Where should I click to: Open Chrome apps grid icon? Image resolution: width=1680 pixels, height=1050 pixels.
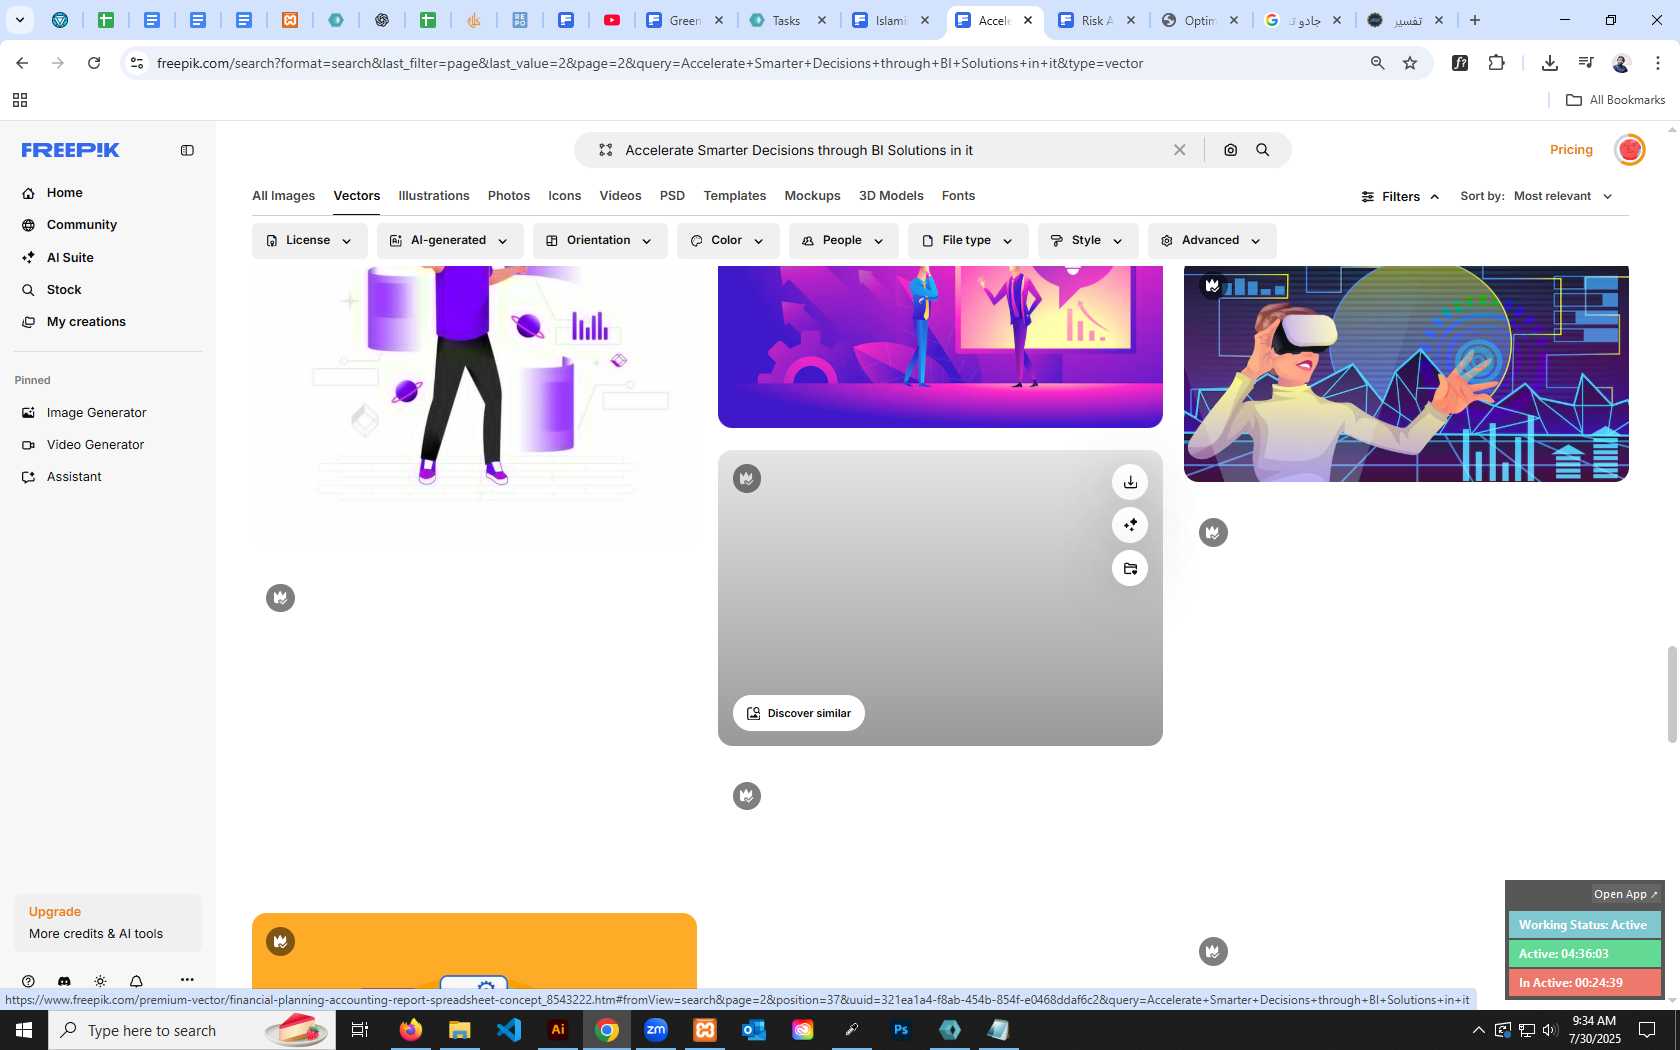coord(20,100)
